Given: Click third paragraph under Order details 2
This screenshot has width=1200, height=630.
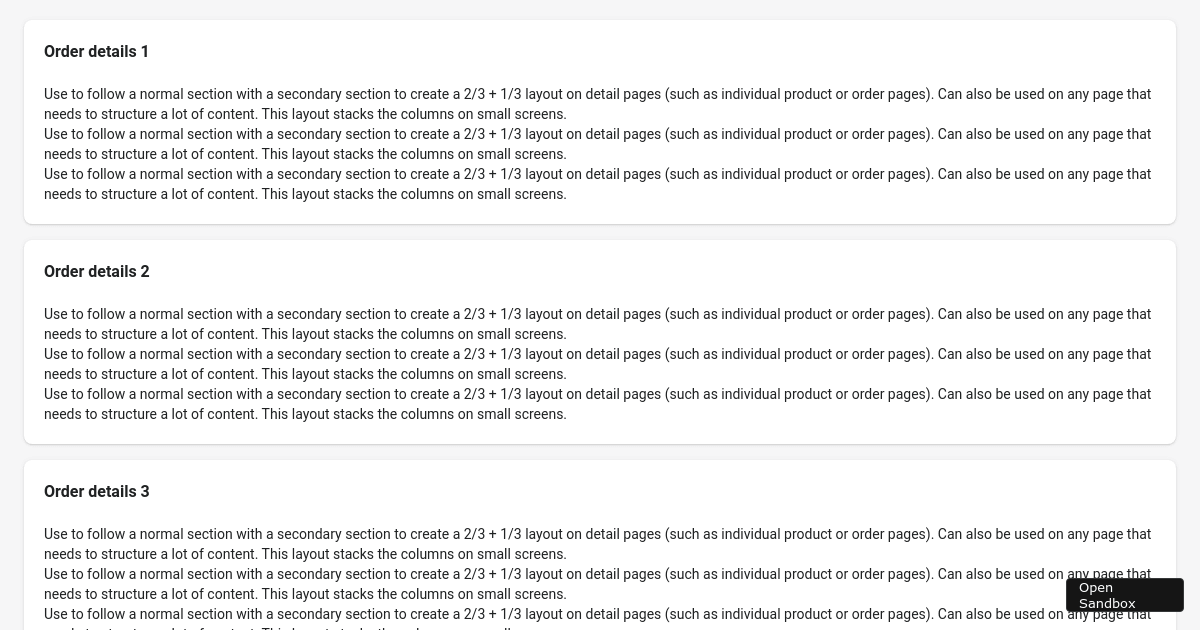Looking at the screenshot, I should pos(597,404).
